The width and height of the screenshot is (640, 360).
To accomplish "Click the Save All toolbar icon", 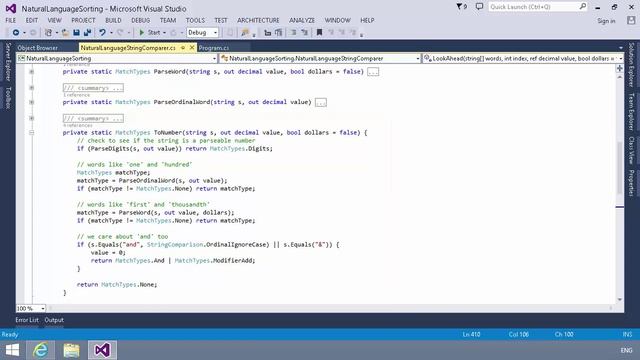I will point(87,33).
